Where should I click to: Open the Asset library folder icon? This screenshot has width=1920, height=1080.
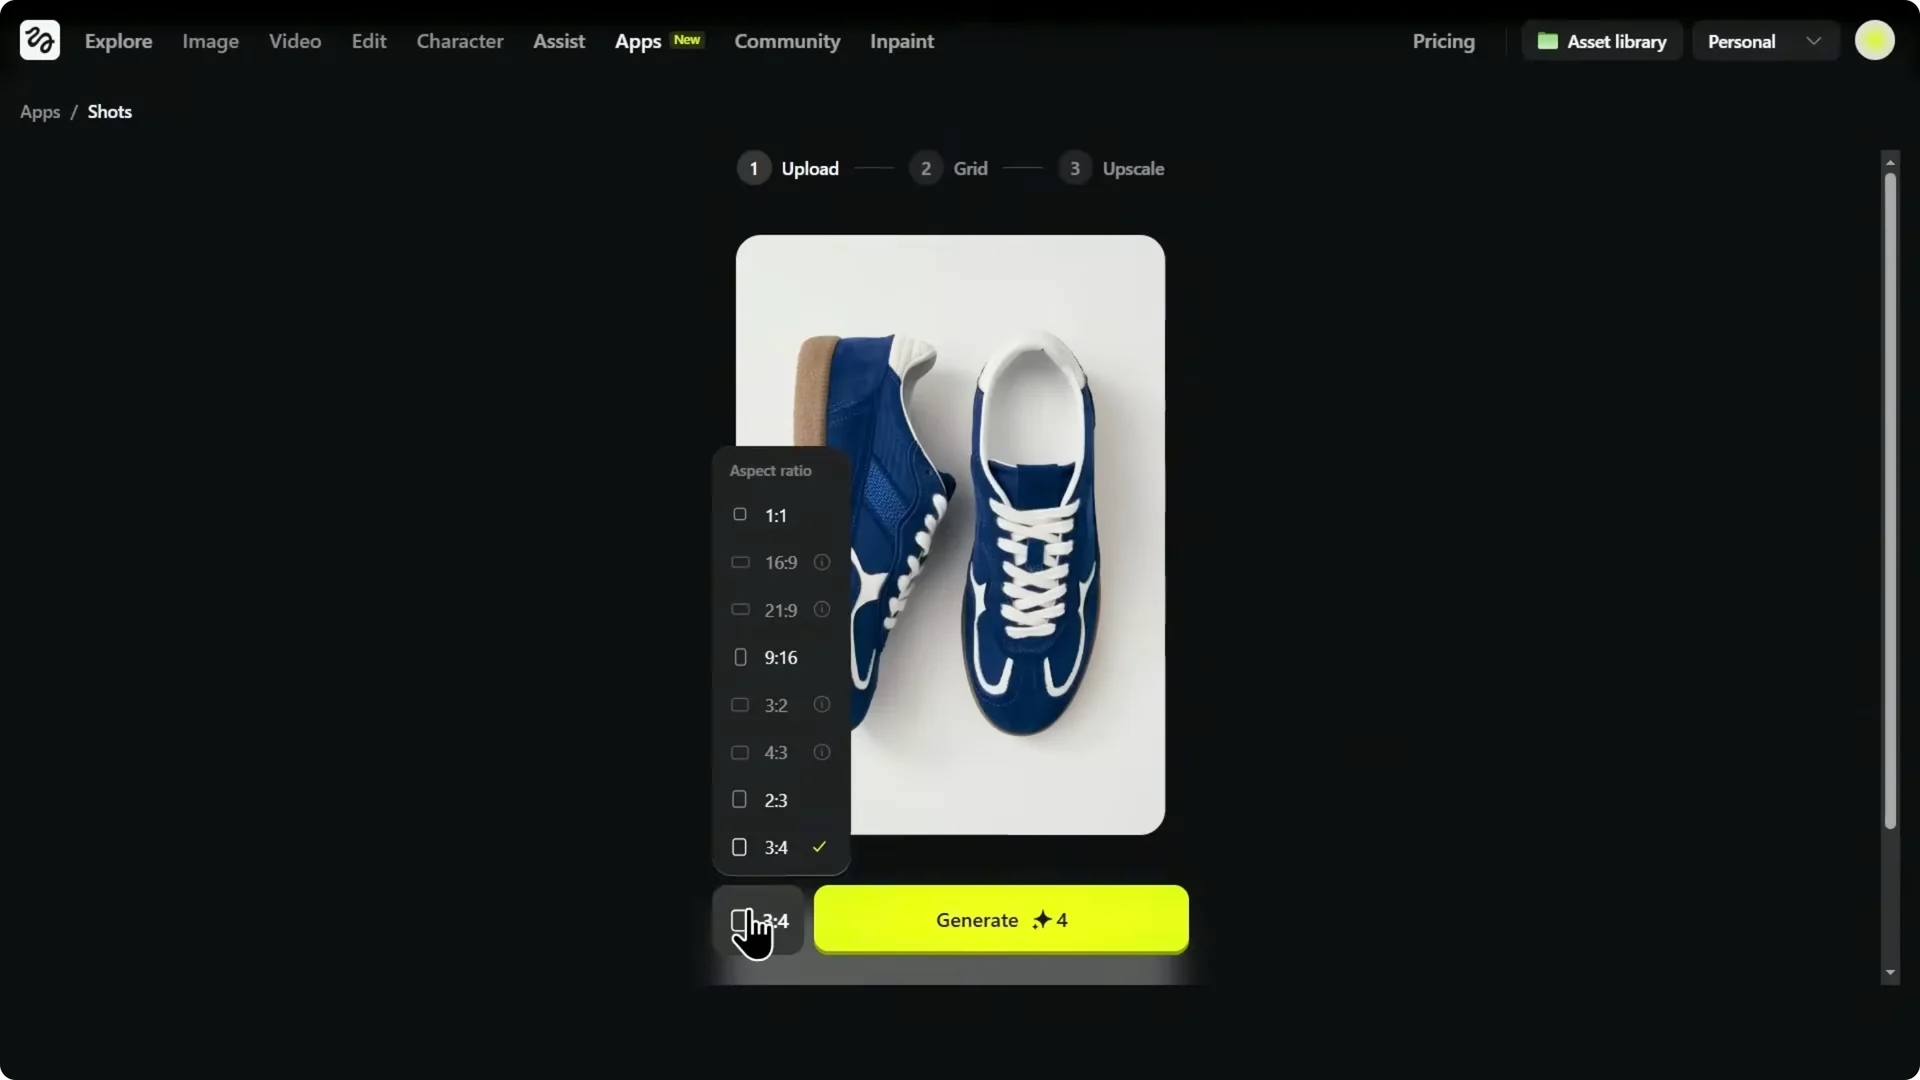pos(1549,41)
